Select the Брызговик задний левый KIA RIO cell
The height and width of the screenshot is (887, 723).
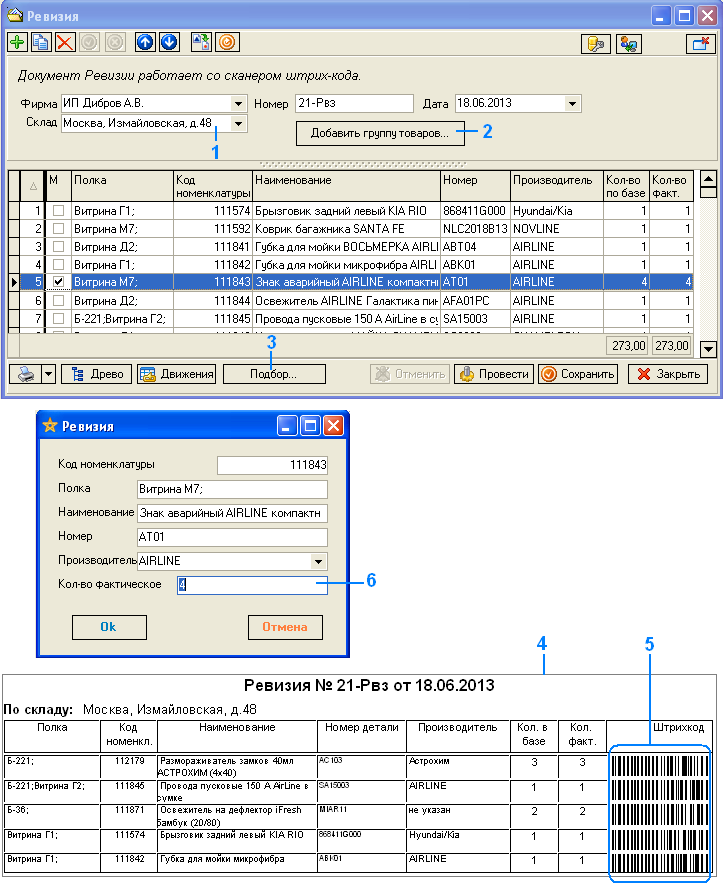346,211
